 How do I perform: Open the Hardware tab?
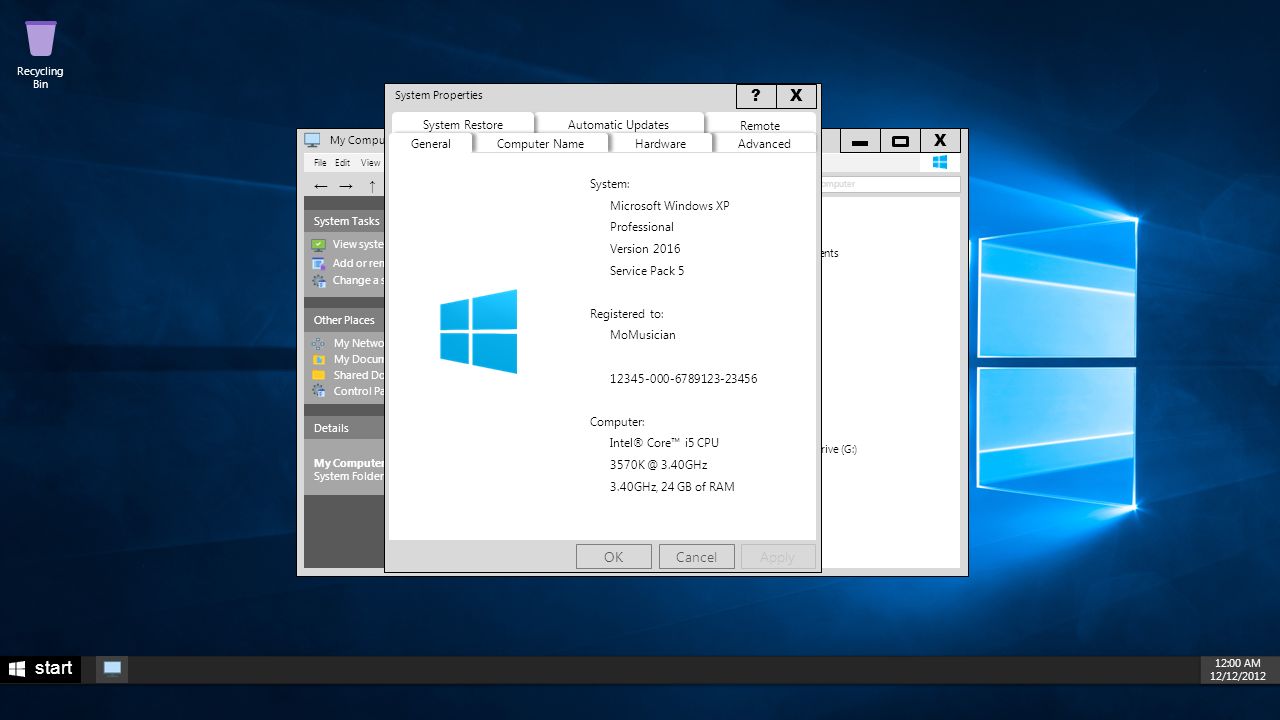661,143
